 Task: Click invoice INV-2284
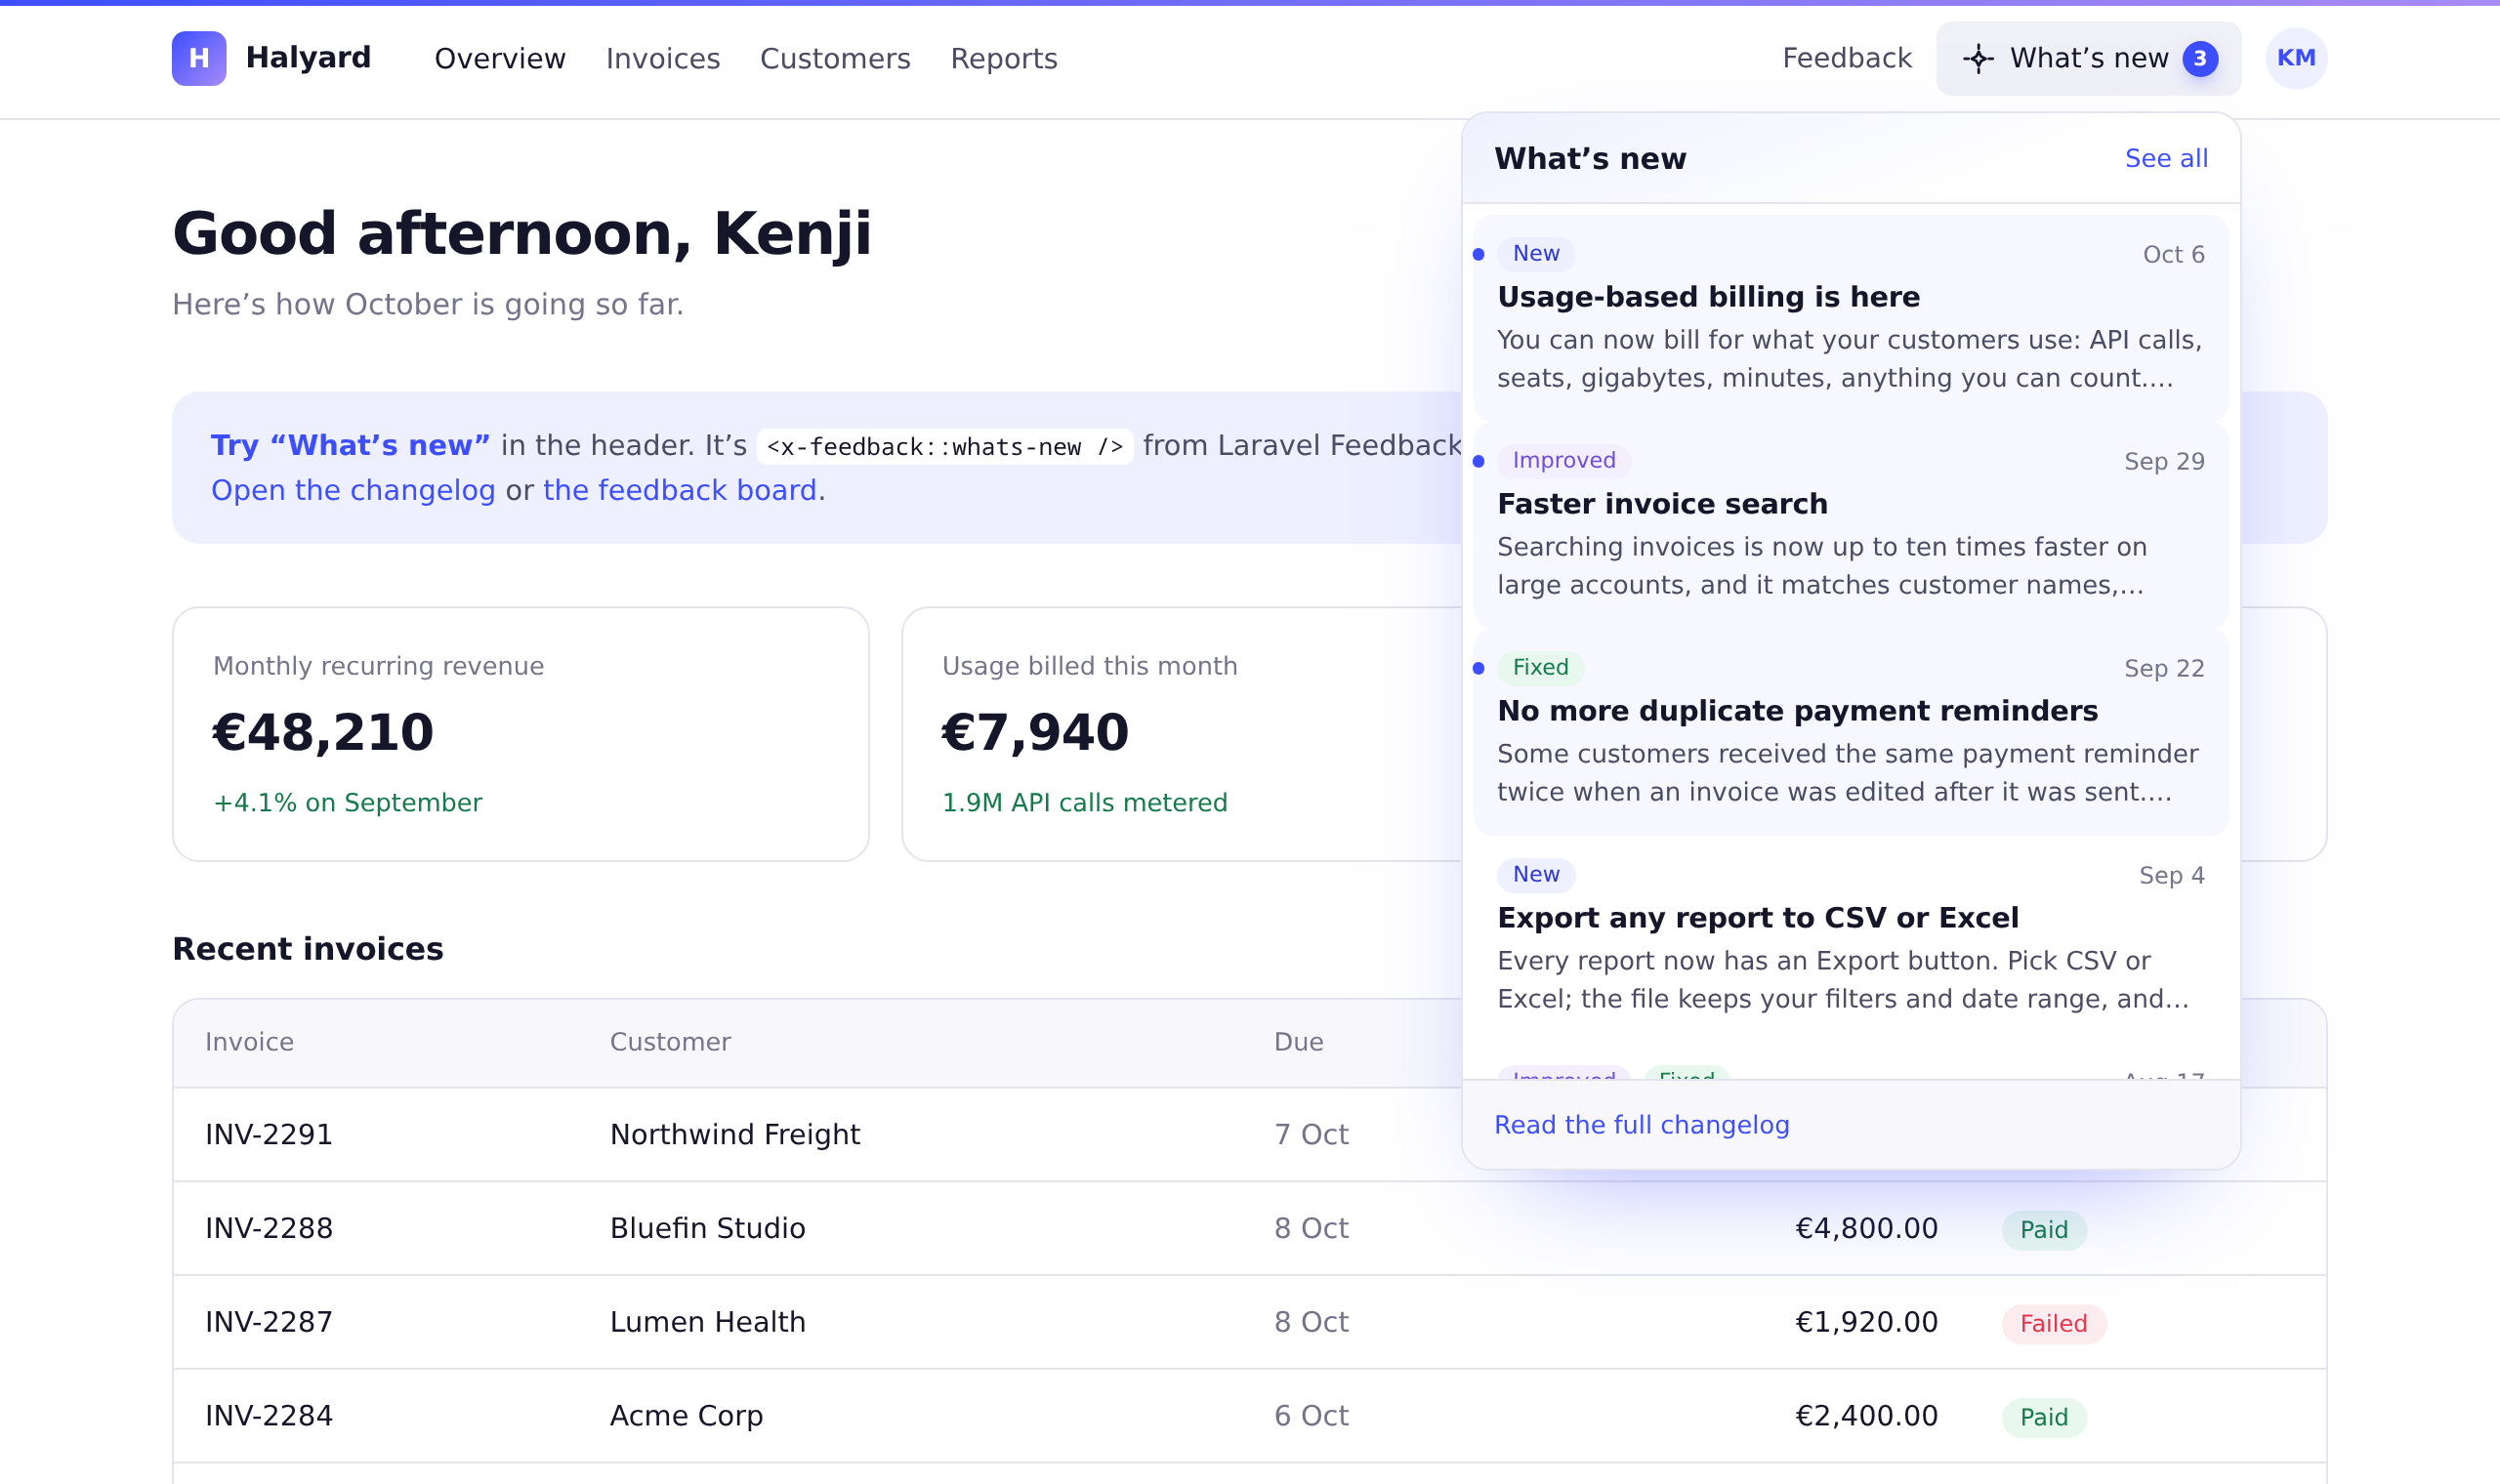click(x=269, y=1416)
